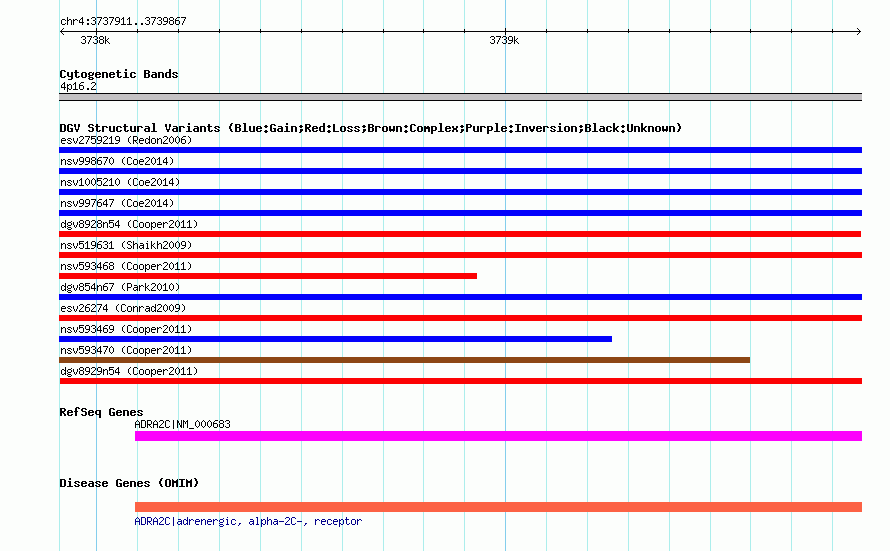This screenshot has width=890, height=551.
Task: Select the blue esv2759219 gain bar
Action: [x=460, y=150]
